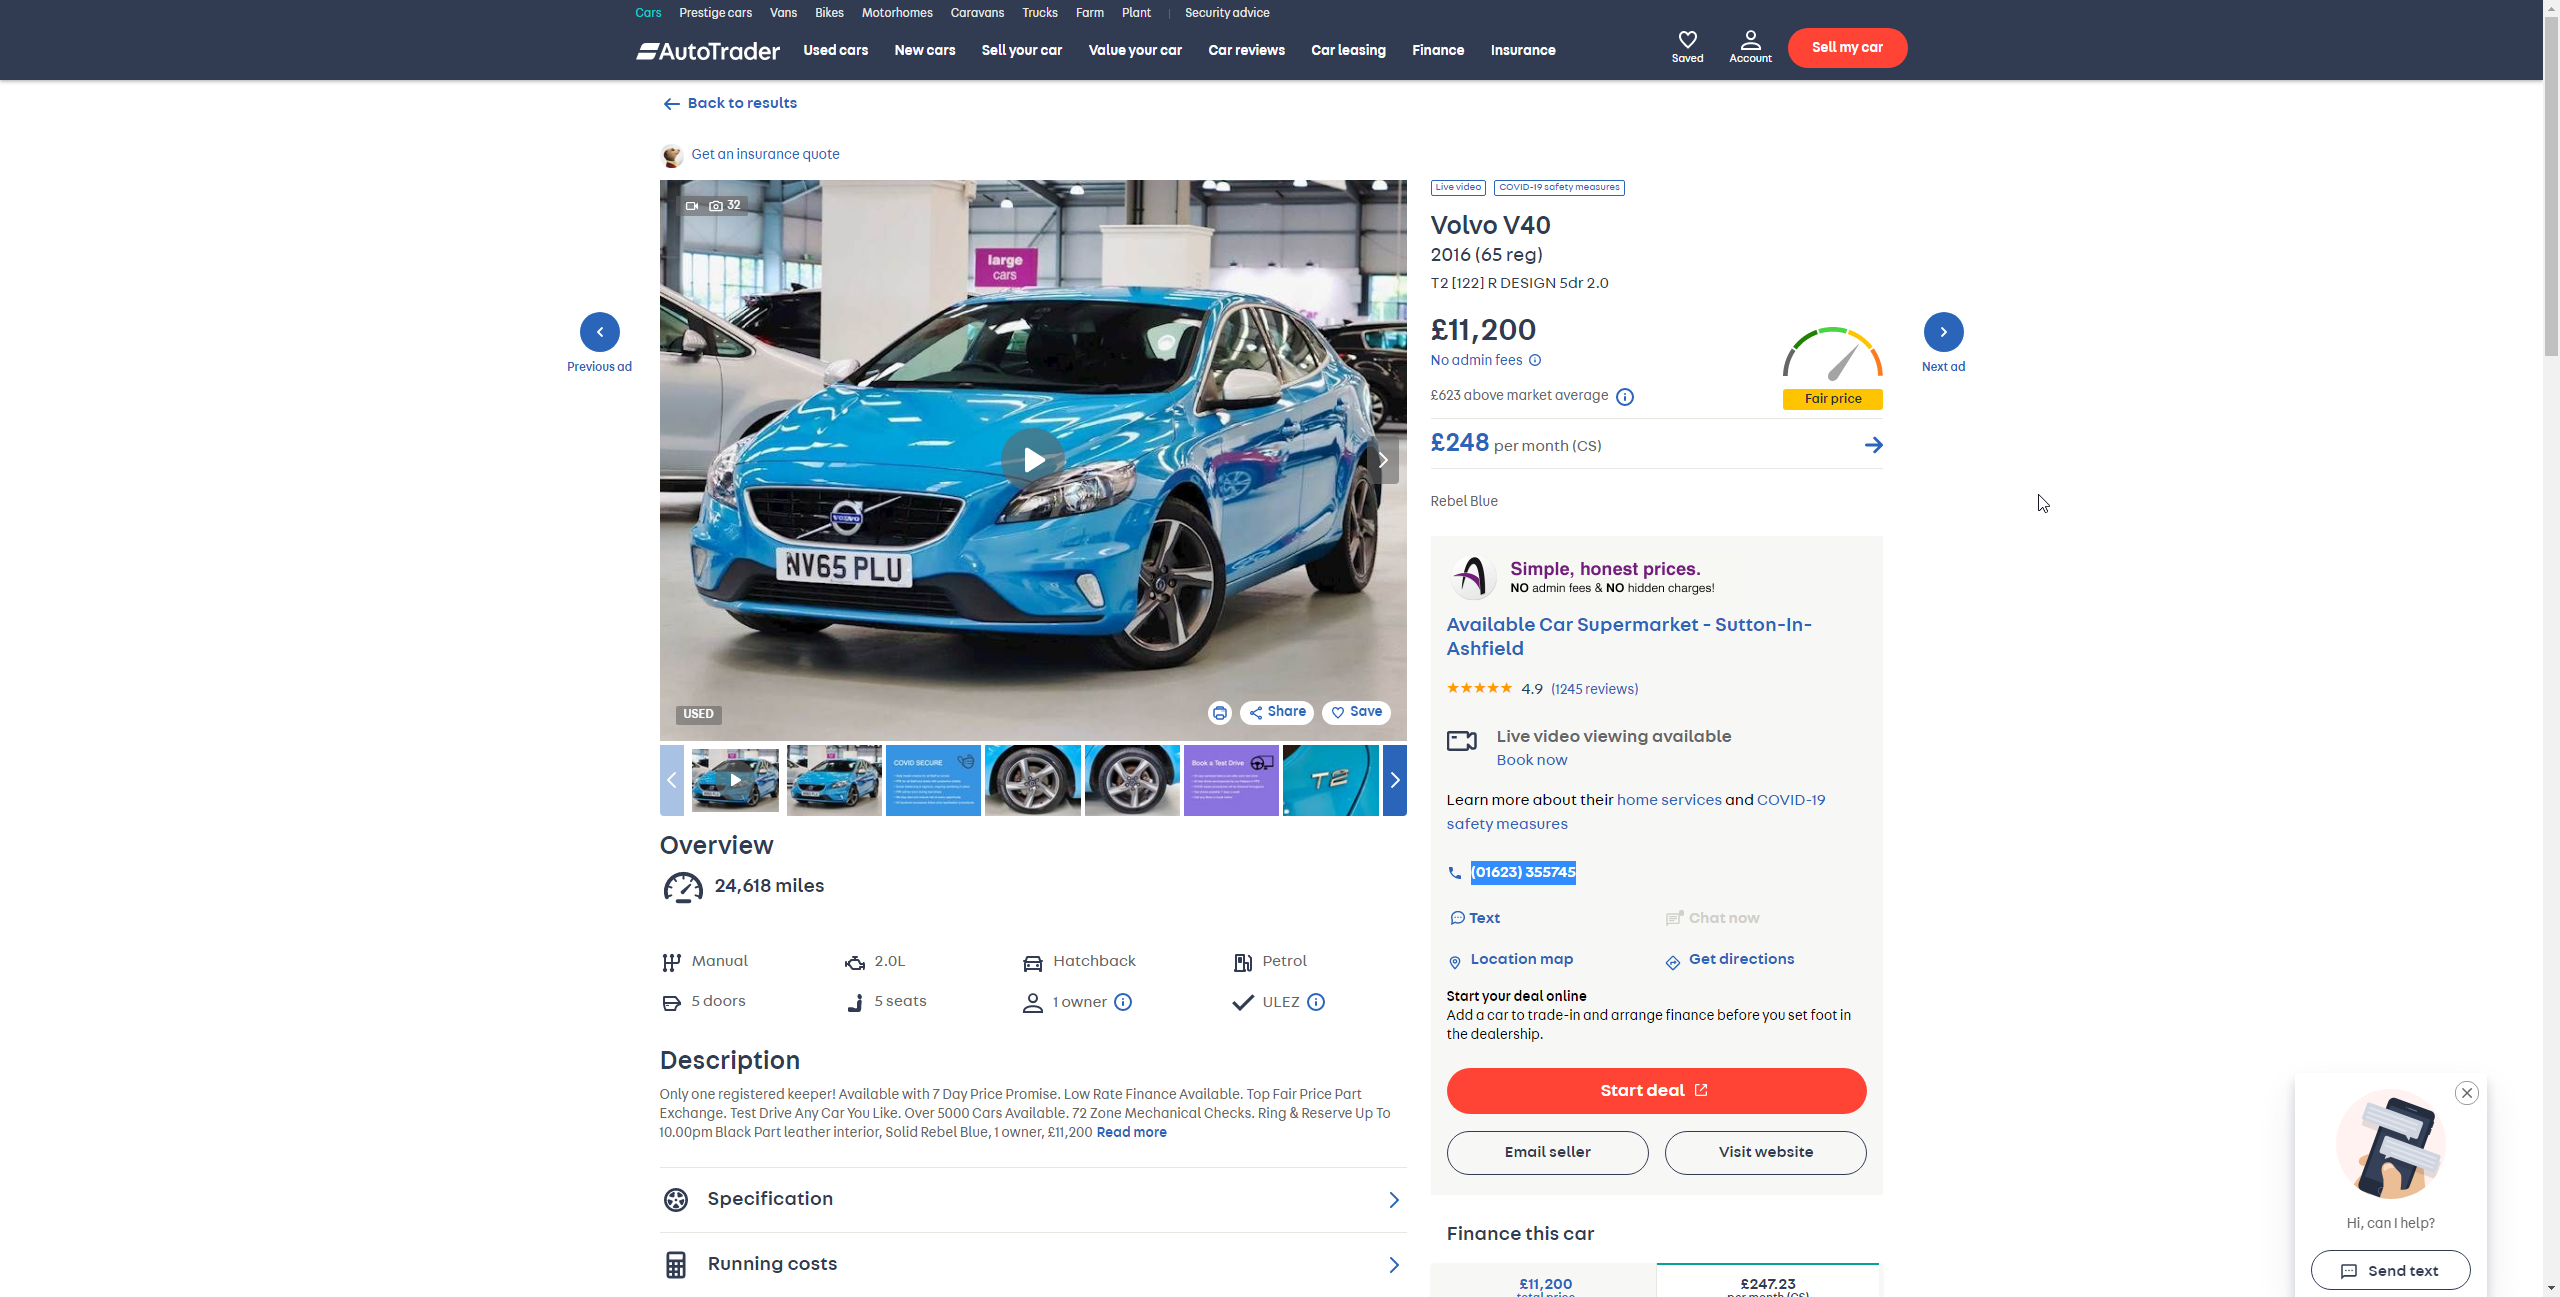Open home services link
2560x1297 pixels.
[1669, 800]
